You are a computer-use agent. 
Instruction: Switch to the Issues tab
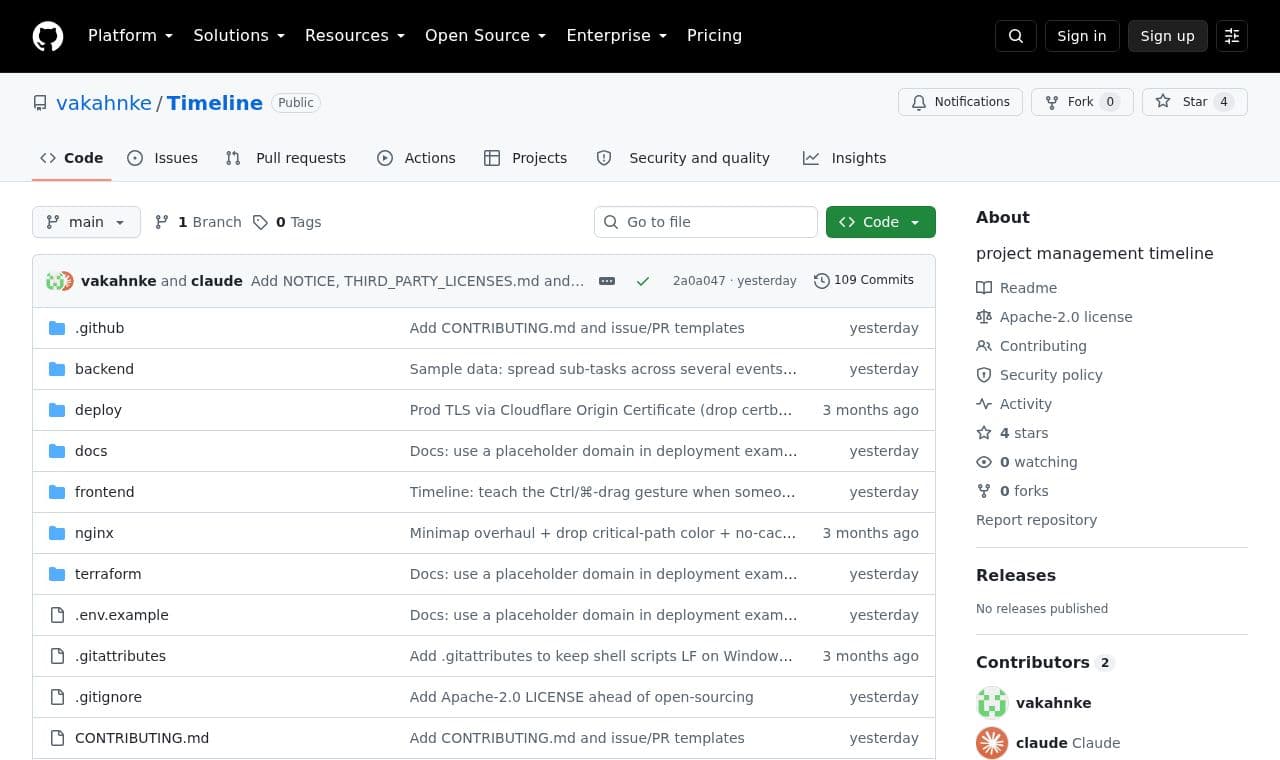(163, 158)
